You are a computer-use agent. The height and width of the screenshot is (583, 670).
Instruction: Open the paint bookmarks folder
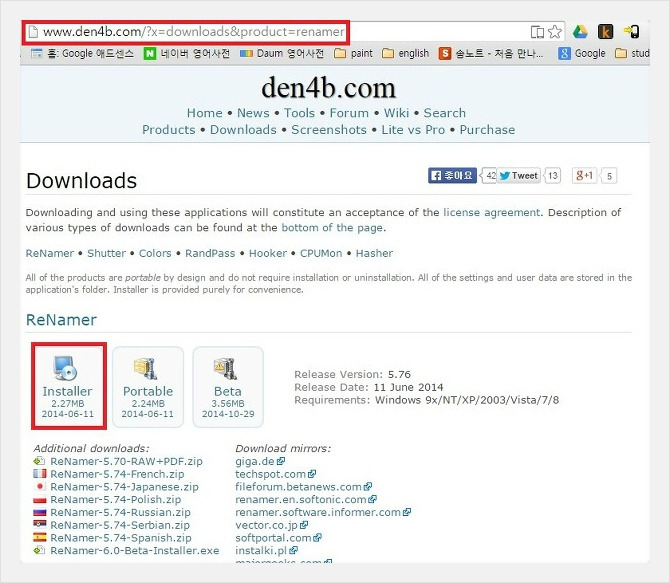[x=353, y=53]
